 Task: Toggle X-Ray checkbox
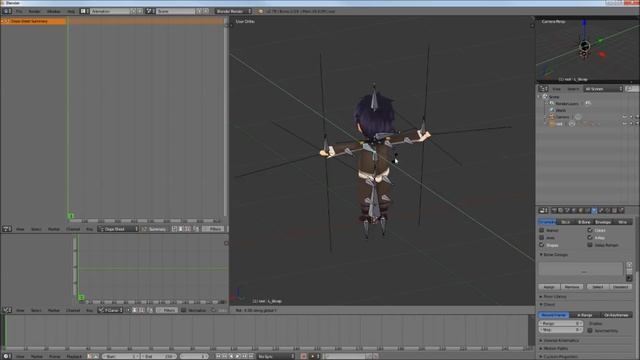(x=590, y=238)
